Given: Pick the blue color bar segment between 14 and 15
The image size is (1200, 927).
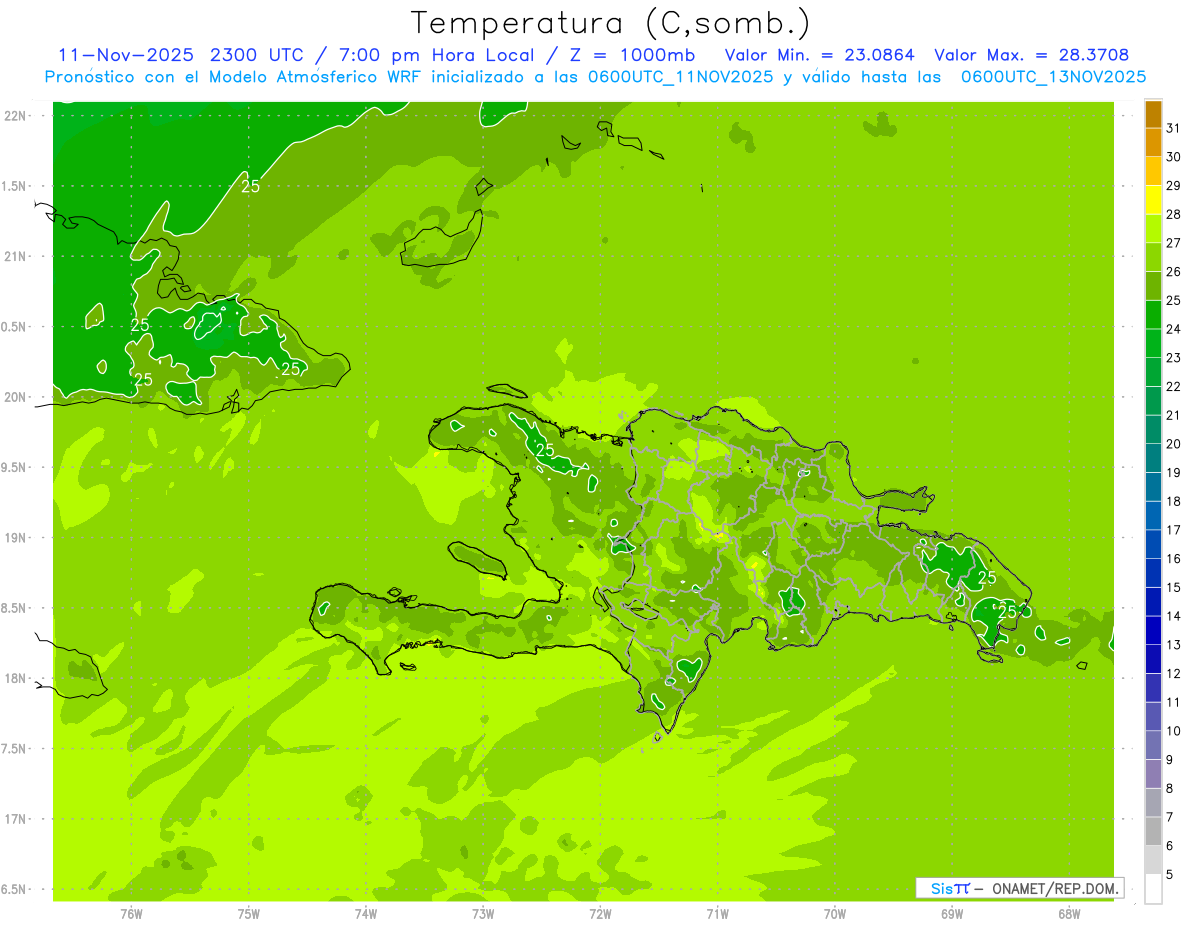Looking at the screenshot, I should click(x=1153, y=602).
